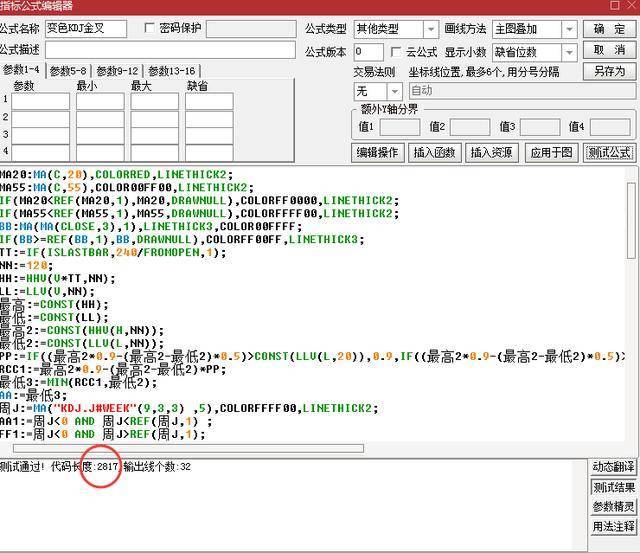Viewport: 640px width, 553px height.
Task: Click the 公式名称 input field
Action: coord(86,29)
